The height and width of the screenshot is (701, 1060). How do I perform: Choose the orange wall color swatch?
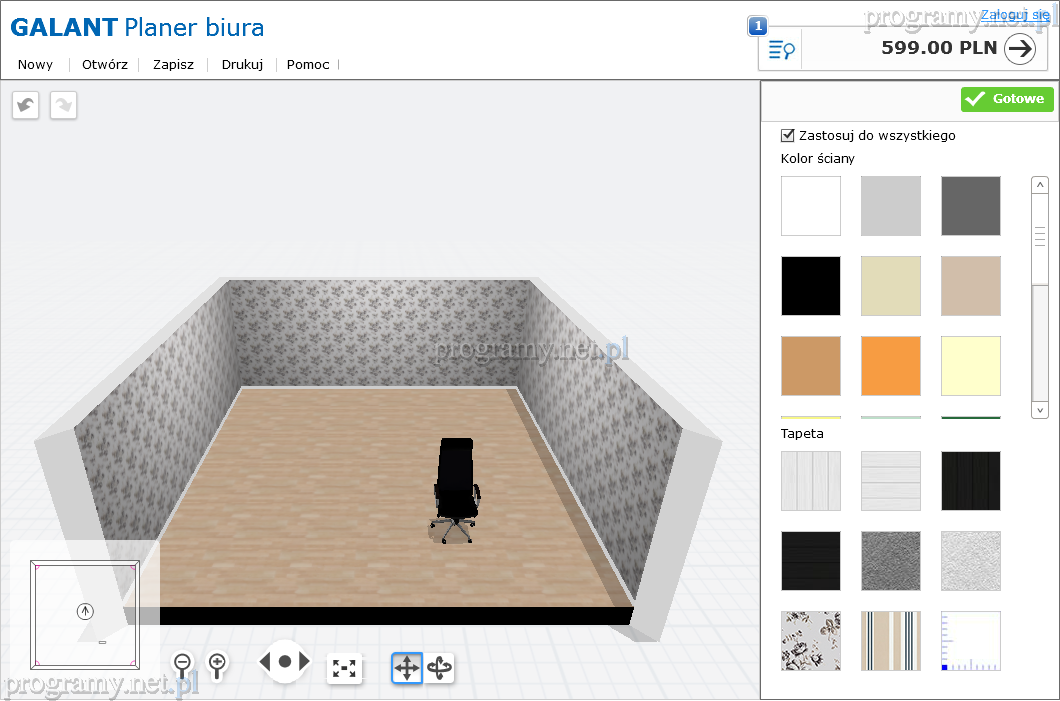pyautogui.click(x=890, y=366)
